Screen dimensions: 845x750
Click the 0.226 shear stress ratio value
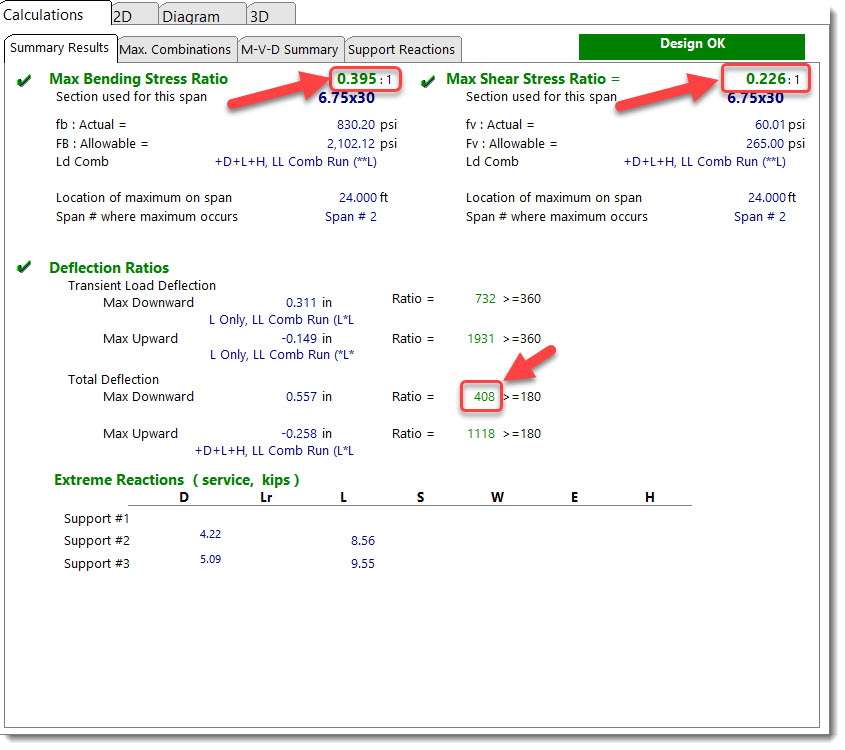765,79
